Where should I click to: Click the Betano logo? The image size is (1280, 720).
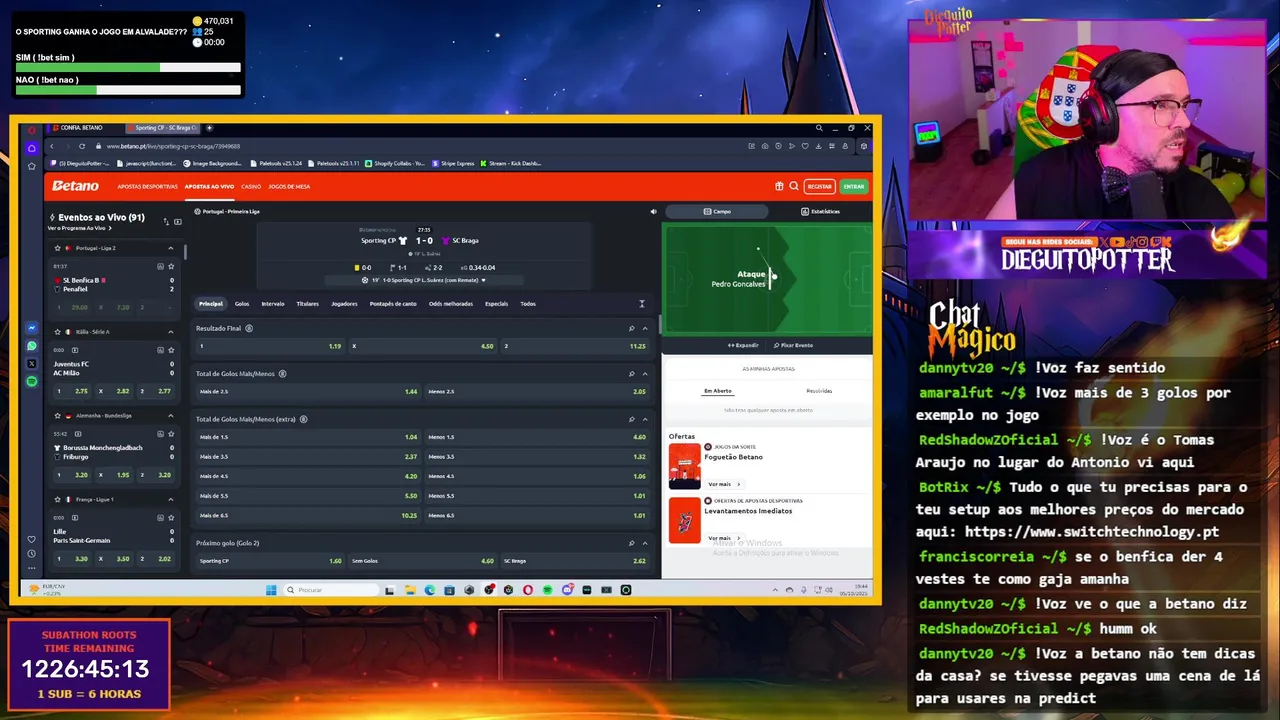pos(76,186)
